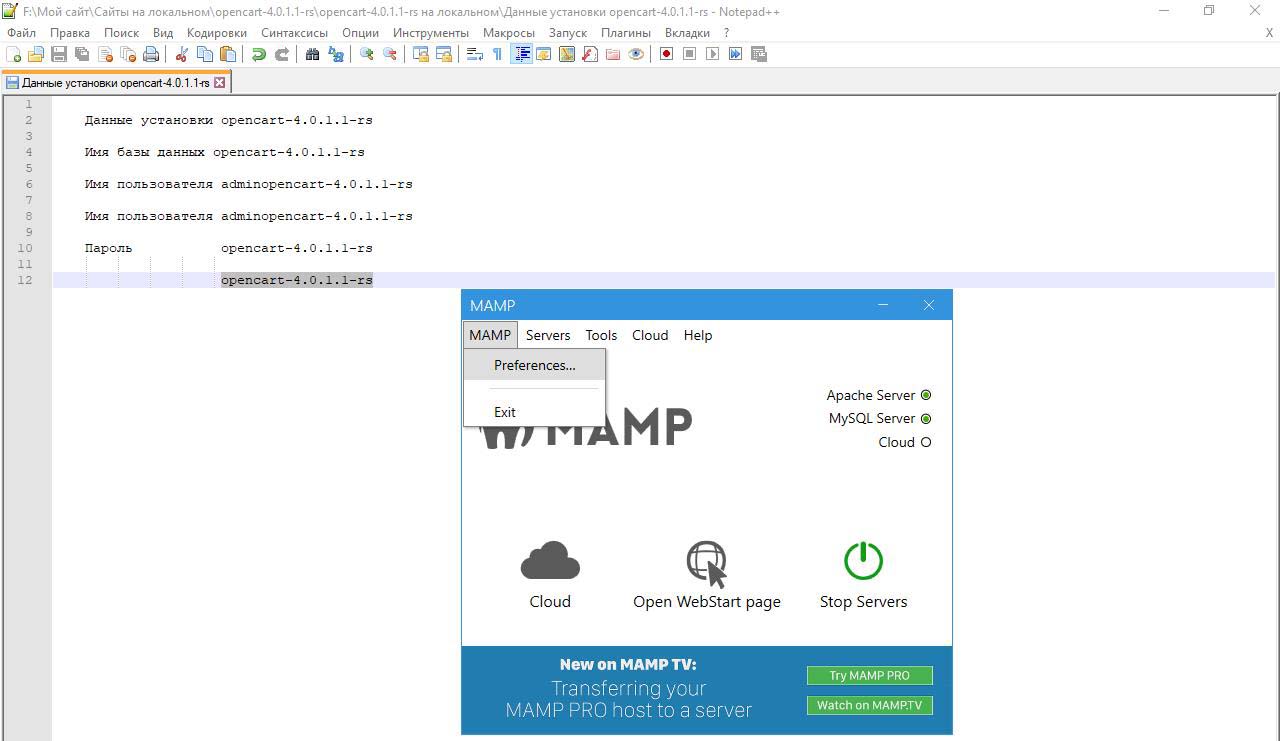Open the Кодировки menu in Notepad++
The width and height of the screenshot is (1280, 741).
tap(216, 32)
